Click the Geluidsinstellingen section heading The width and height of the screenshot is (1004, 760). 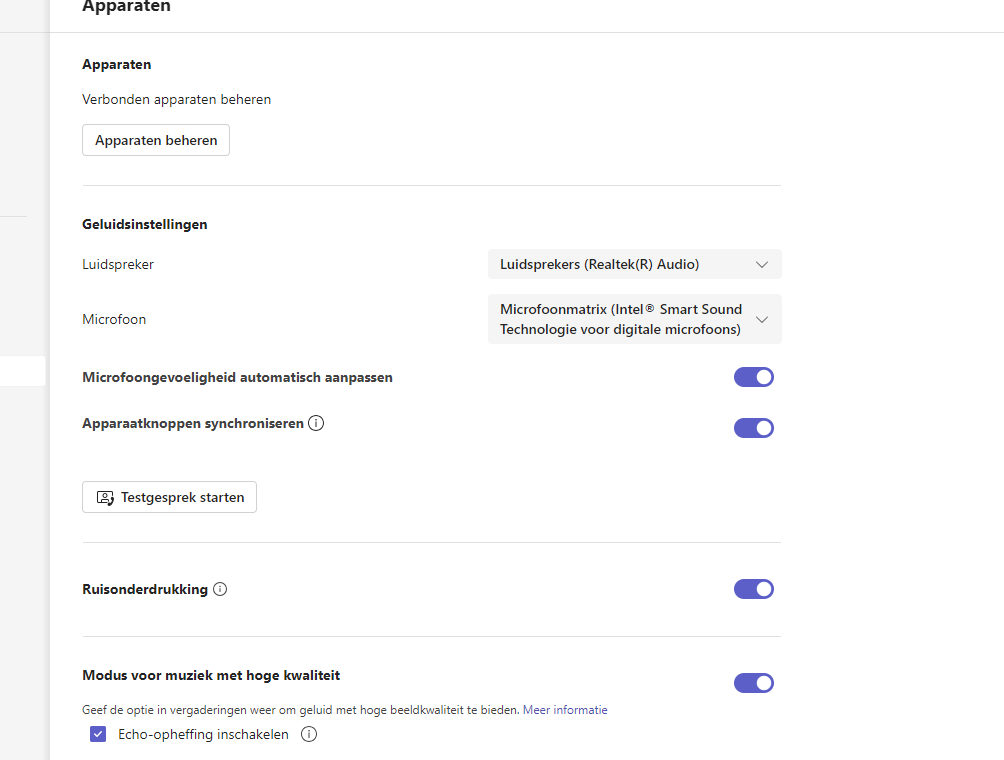(x=145, y=224)
